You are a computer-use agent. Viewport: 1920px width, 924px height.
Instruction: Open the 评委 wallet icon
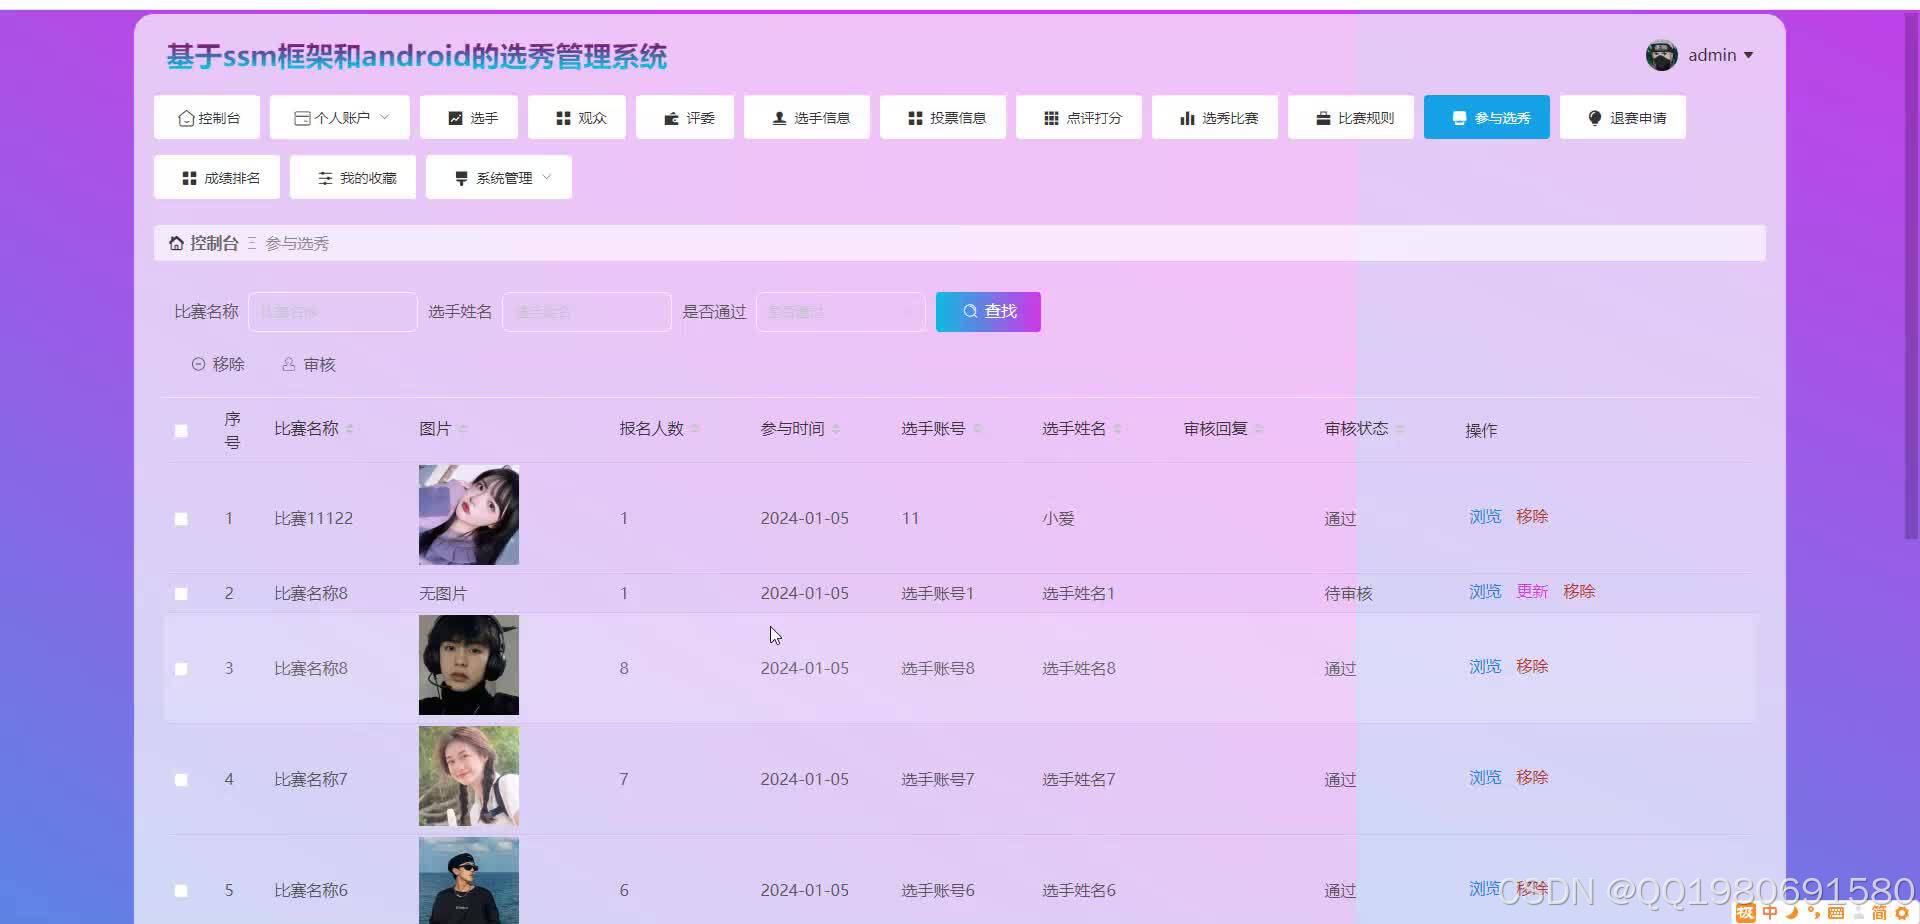coord(670,117)
